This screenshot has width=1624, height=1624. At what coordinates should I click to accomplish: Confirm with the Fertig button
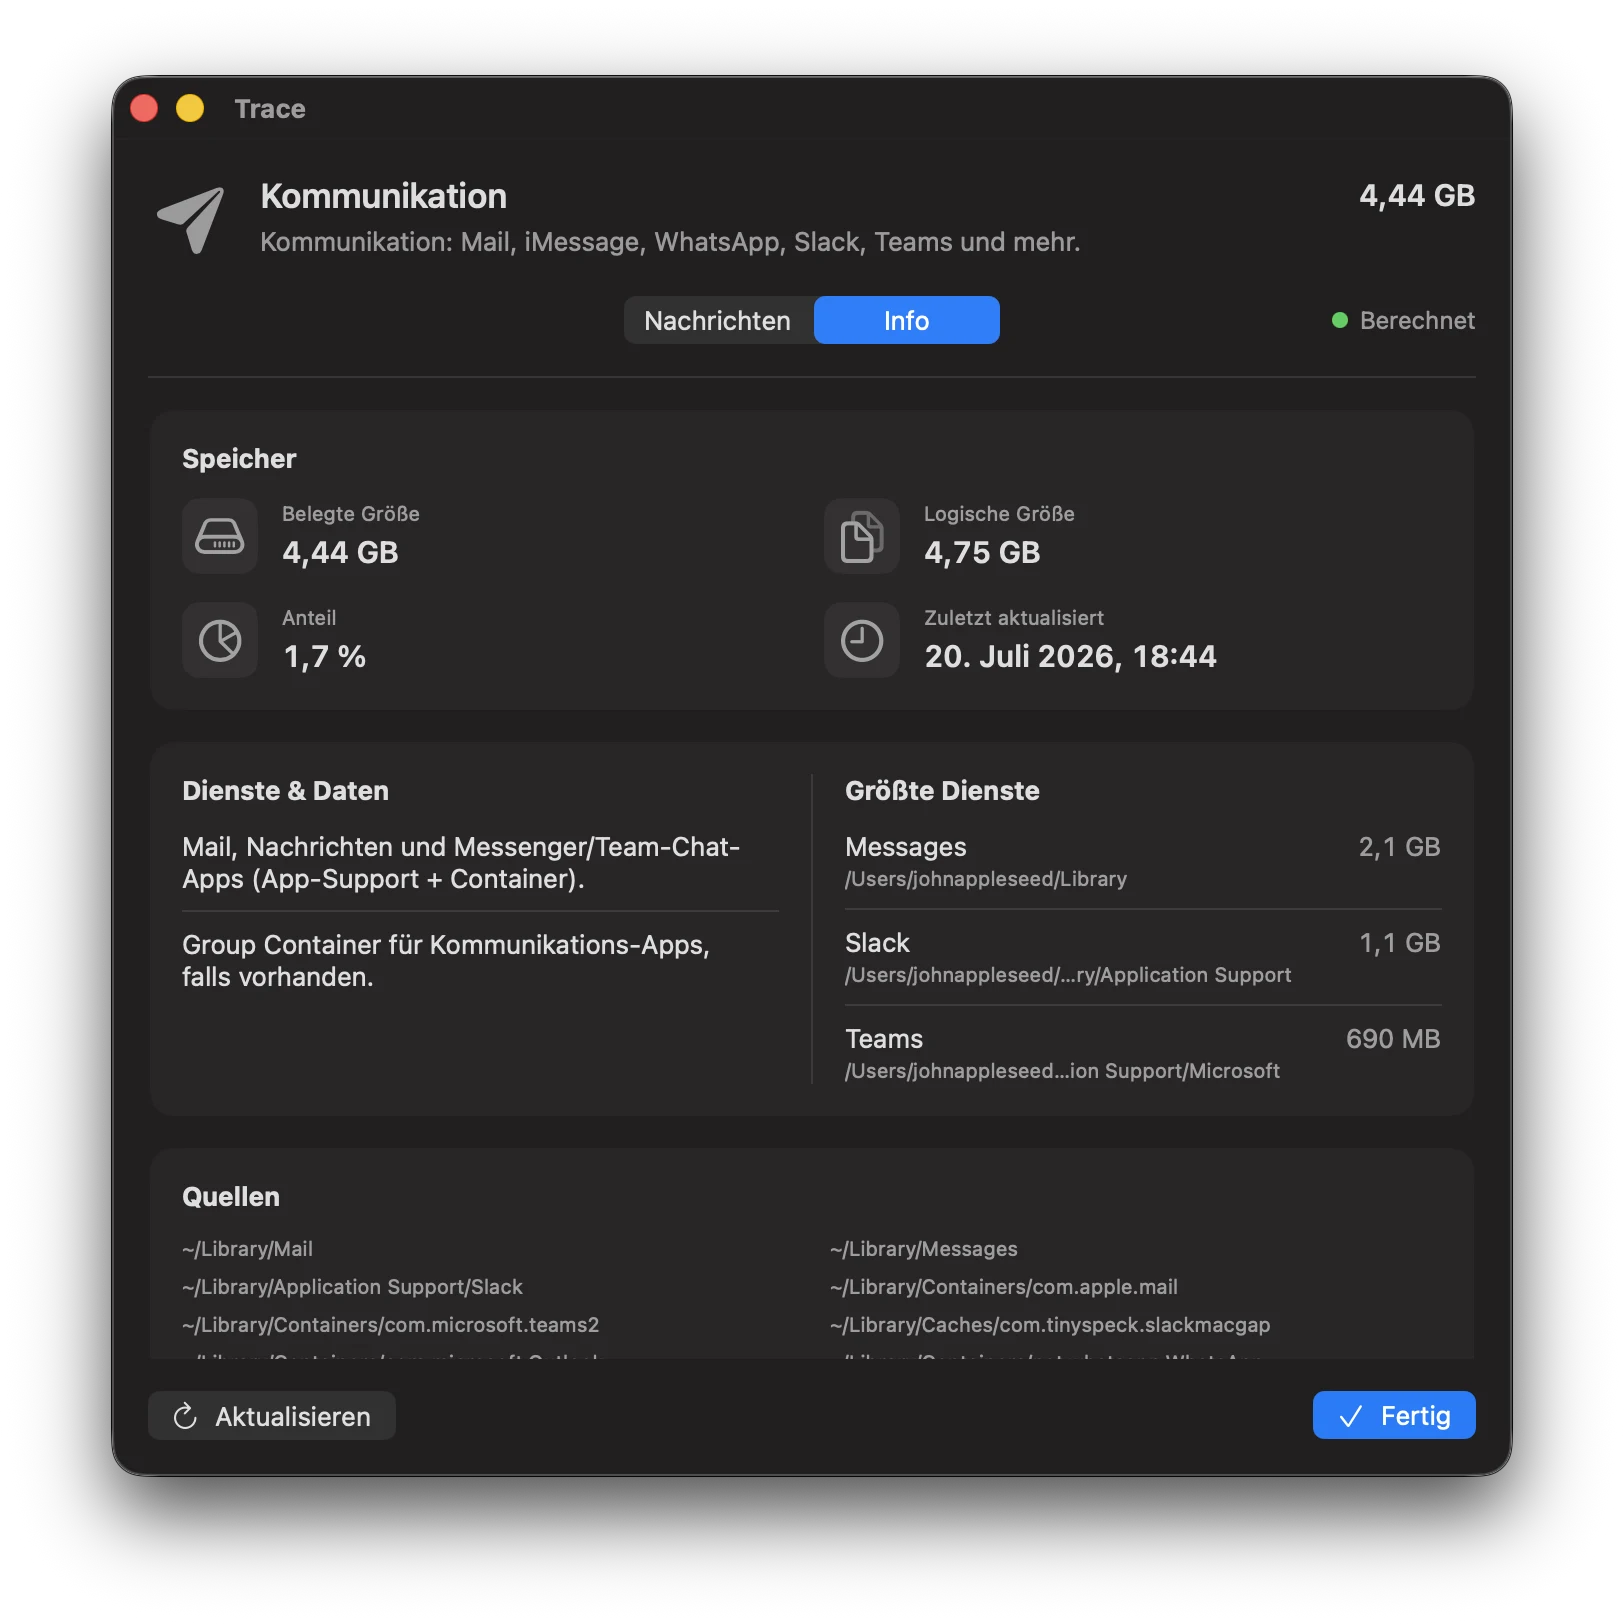coord(1394,1415)
